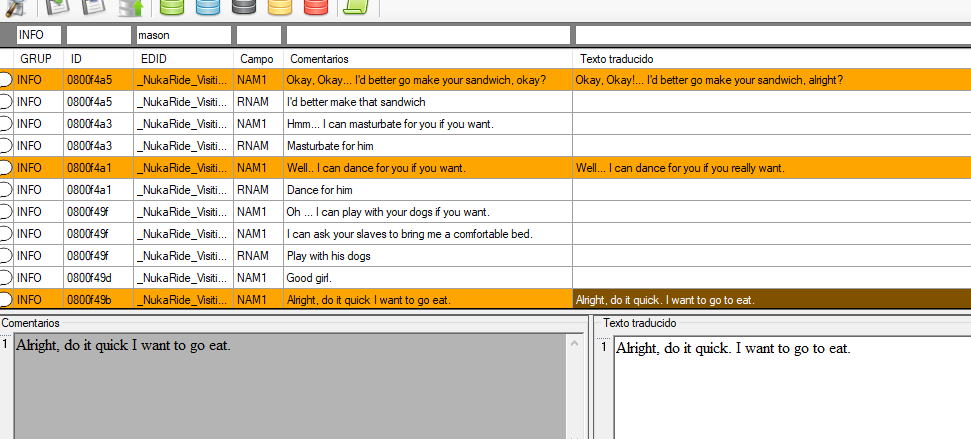Select NAM1 cell in "Good girl." row

(258, 277)
